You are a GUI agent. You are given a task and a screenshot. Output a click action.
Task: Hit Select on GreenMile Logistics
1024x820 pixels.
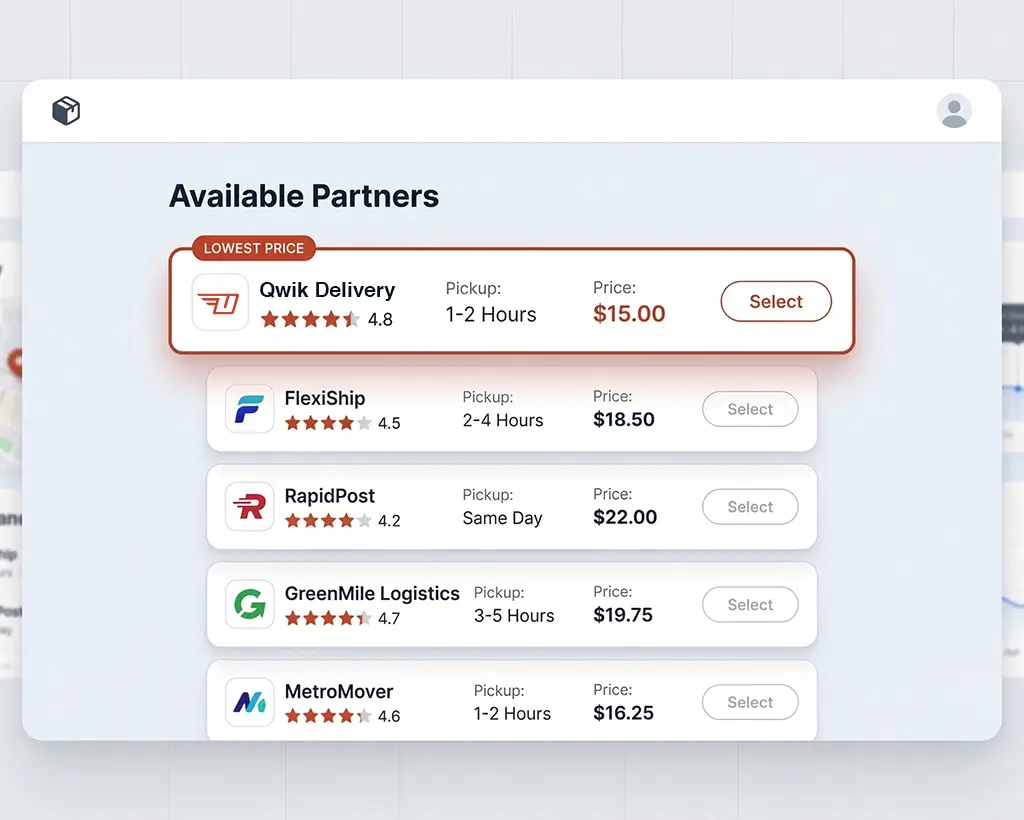tap(750, 605)
